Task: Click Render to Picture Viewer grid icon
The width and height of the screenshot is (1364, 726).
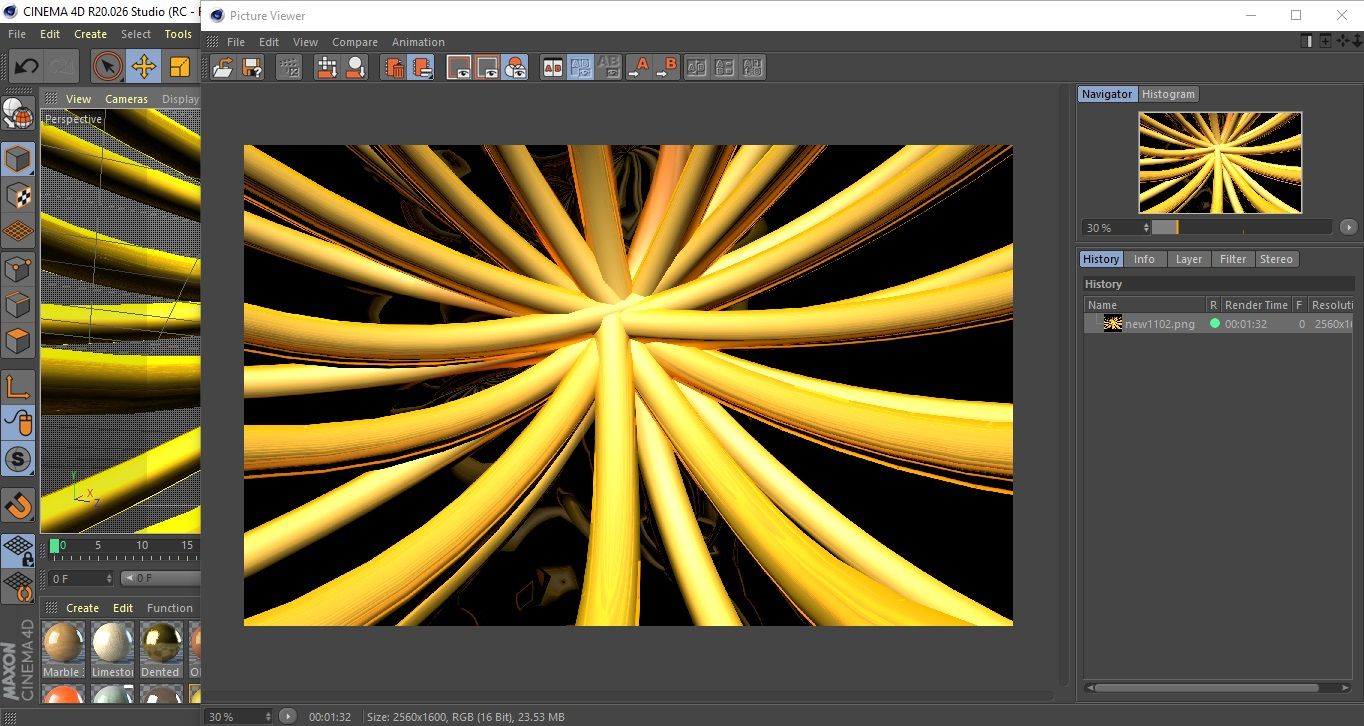Action: 327,67
